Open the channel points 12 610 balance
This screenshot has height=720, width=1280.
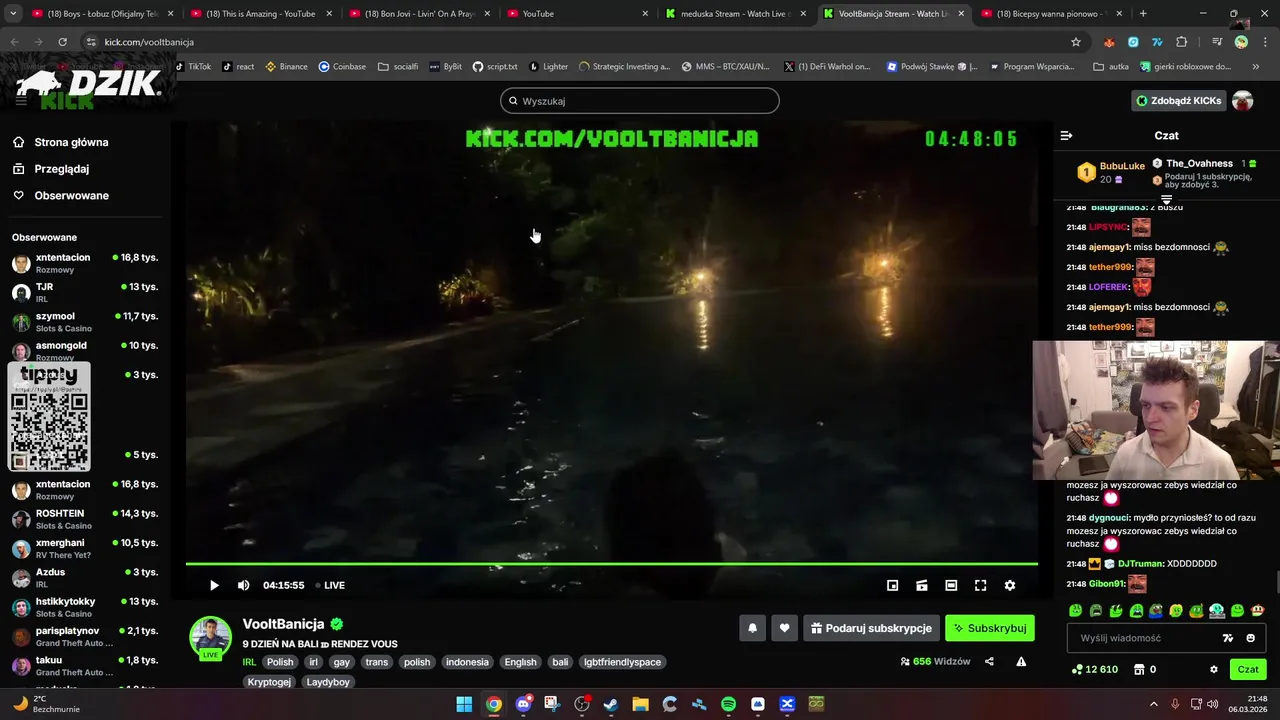1095,669
